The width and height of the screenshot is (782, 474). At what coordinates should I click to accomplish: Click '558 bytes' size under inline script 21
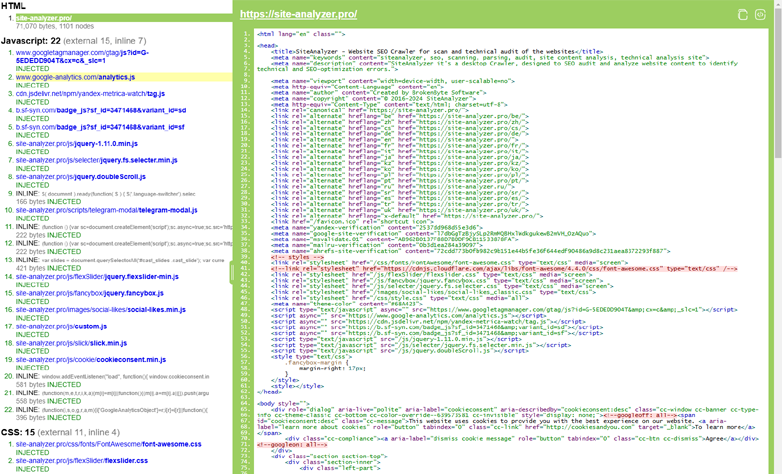(30, 401)
